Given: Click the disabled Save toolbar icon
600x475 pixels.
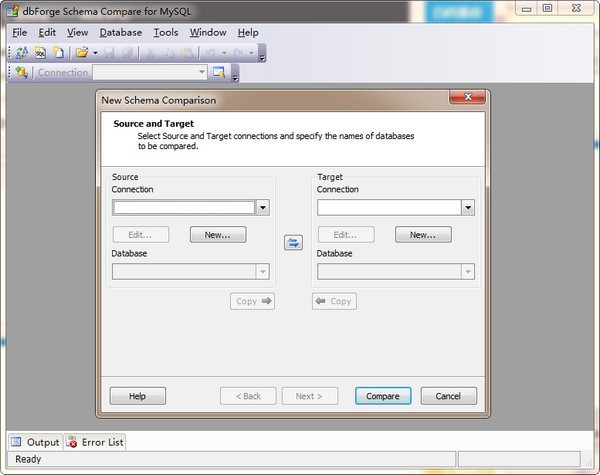Looking at the screenshot, I should [109, 53].
